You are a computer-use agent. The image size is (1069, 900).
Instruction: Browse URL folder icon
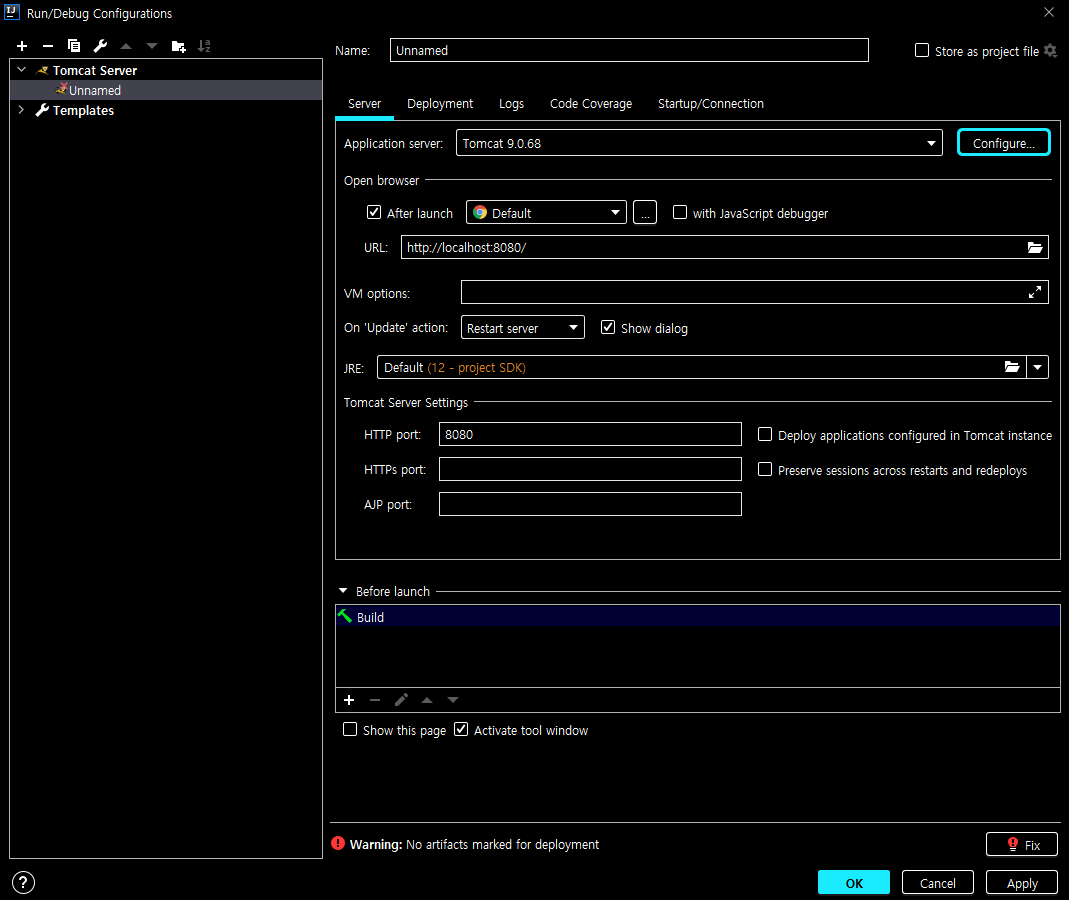(x=1035, y=248)
